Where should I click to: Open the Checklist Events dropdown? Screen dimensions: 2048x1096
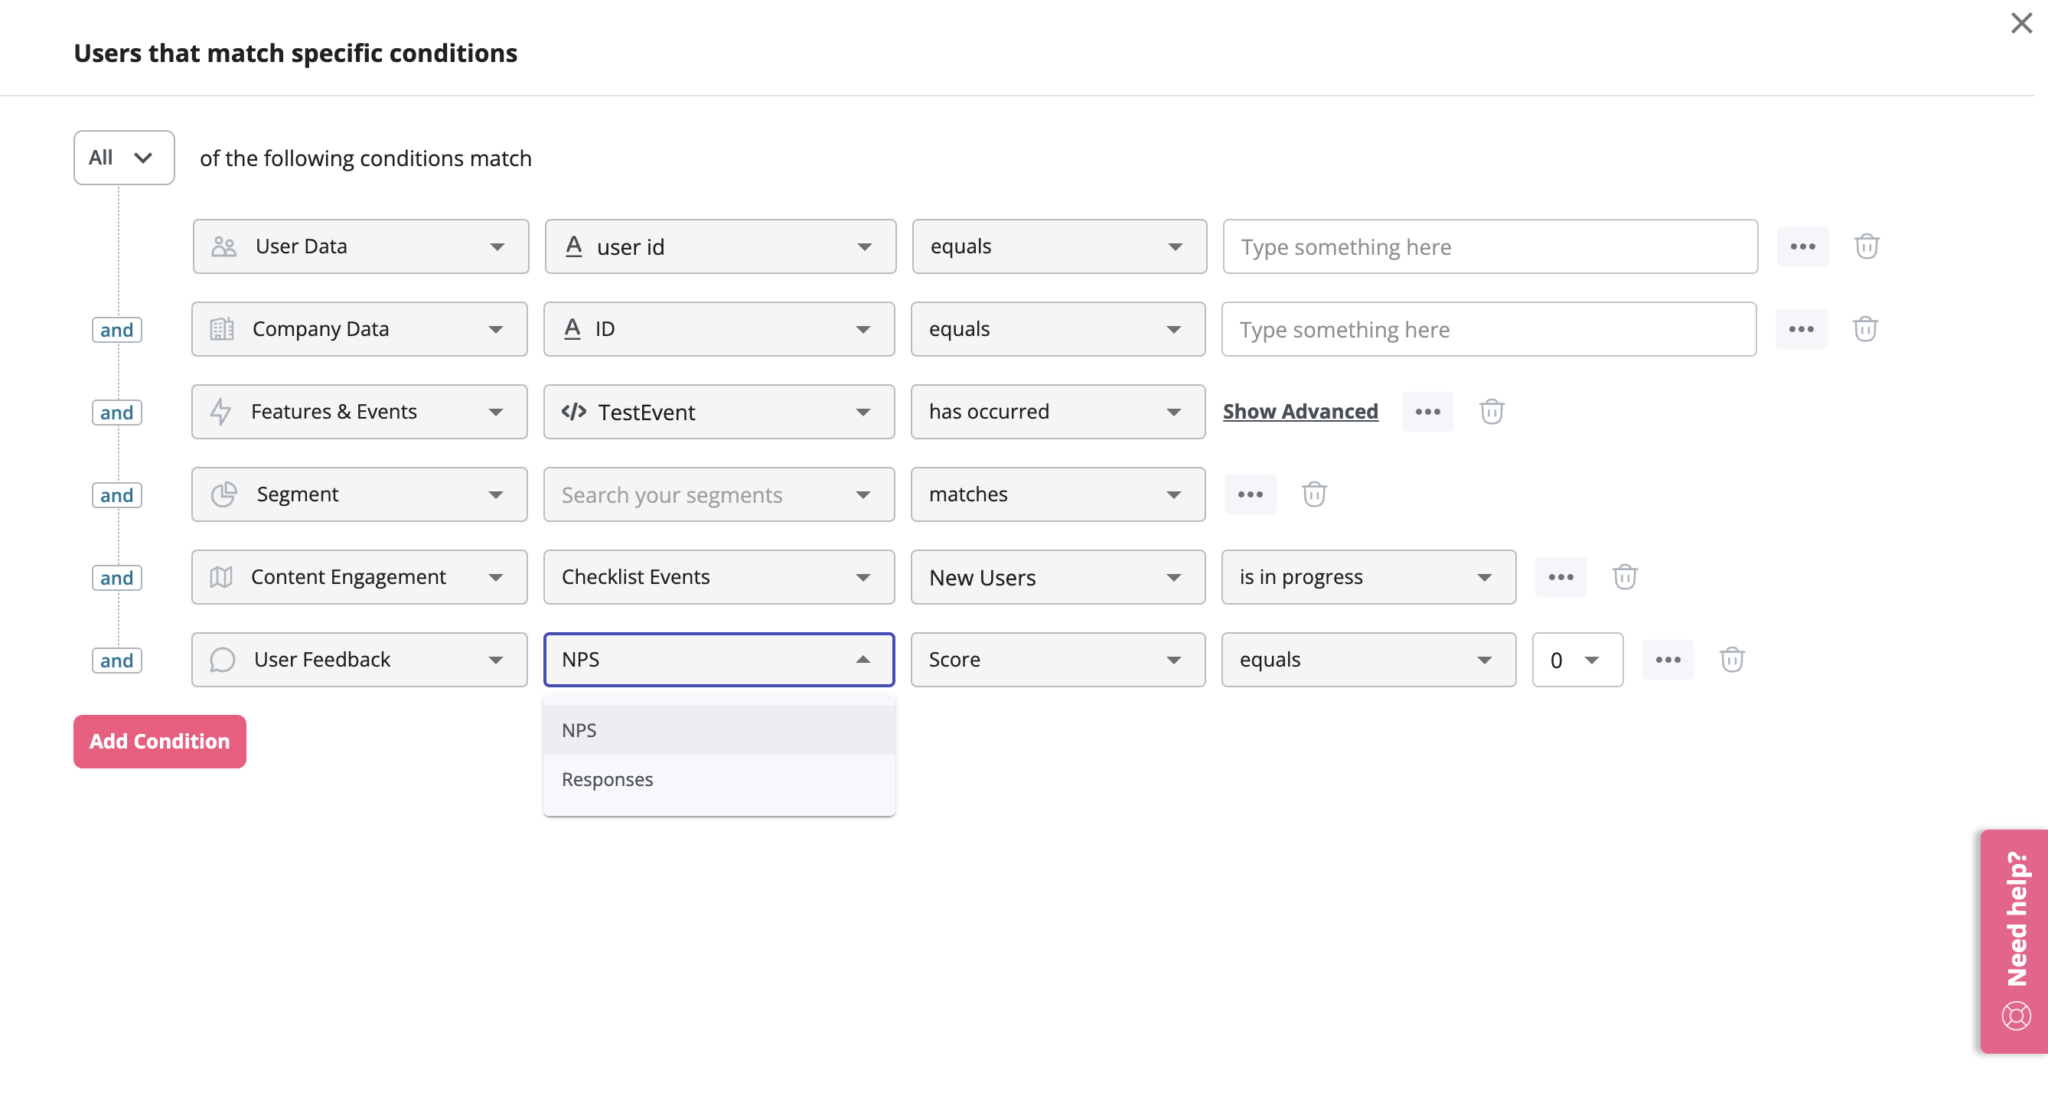coord(718,577)
